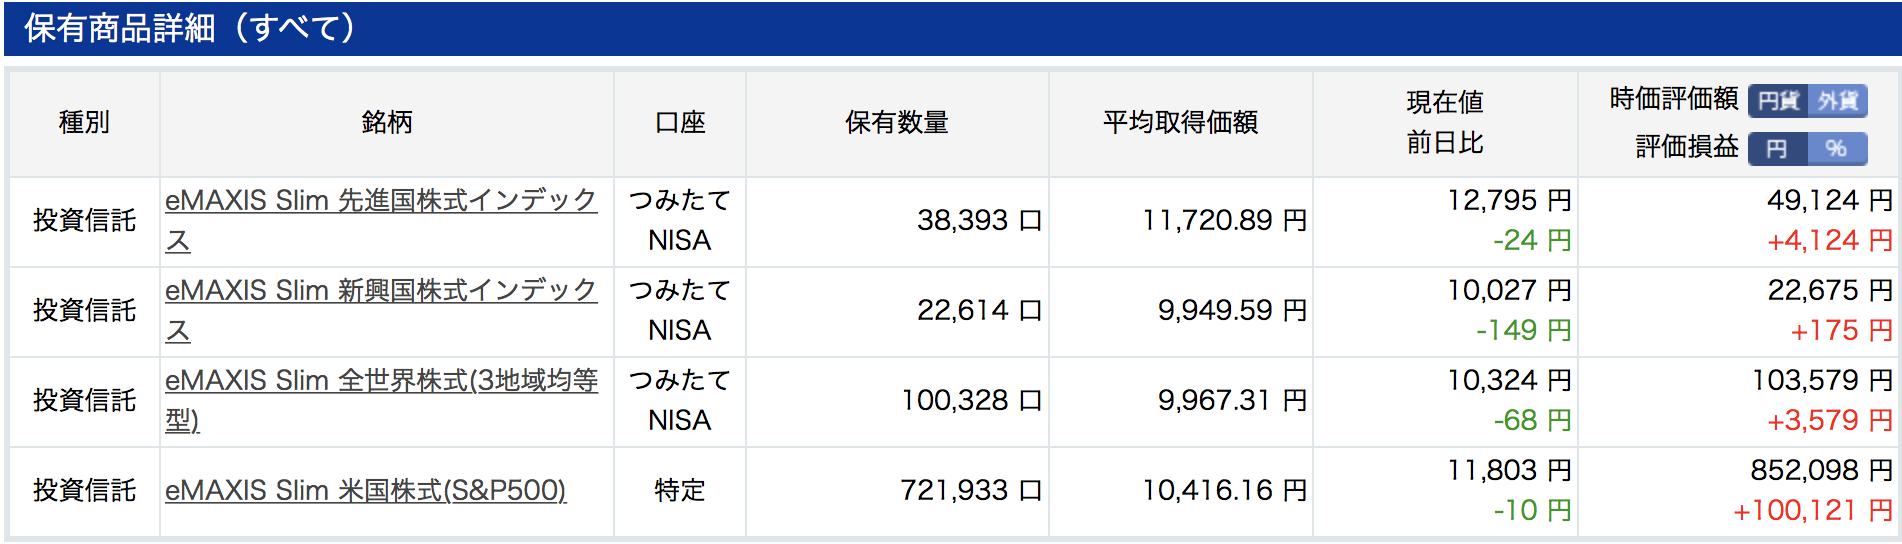The image size is (1902, 544).
Task: Click the 口座 column header
Action: pos(680,123)
